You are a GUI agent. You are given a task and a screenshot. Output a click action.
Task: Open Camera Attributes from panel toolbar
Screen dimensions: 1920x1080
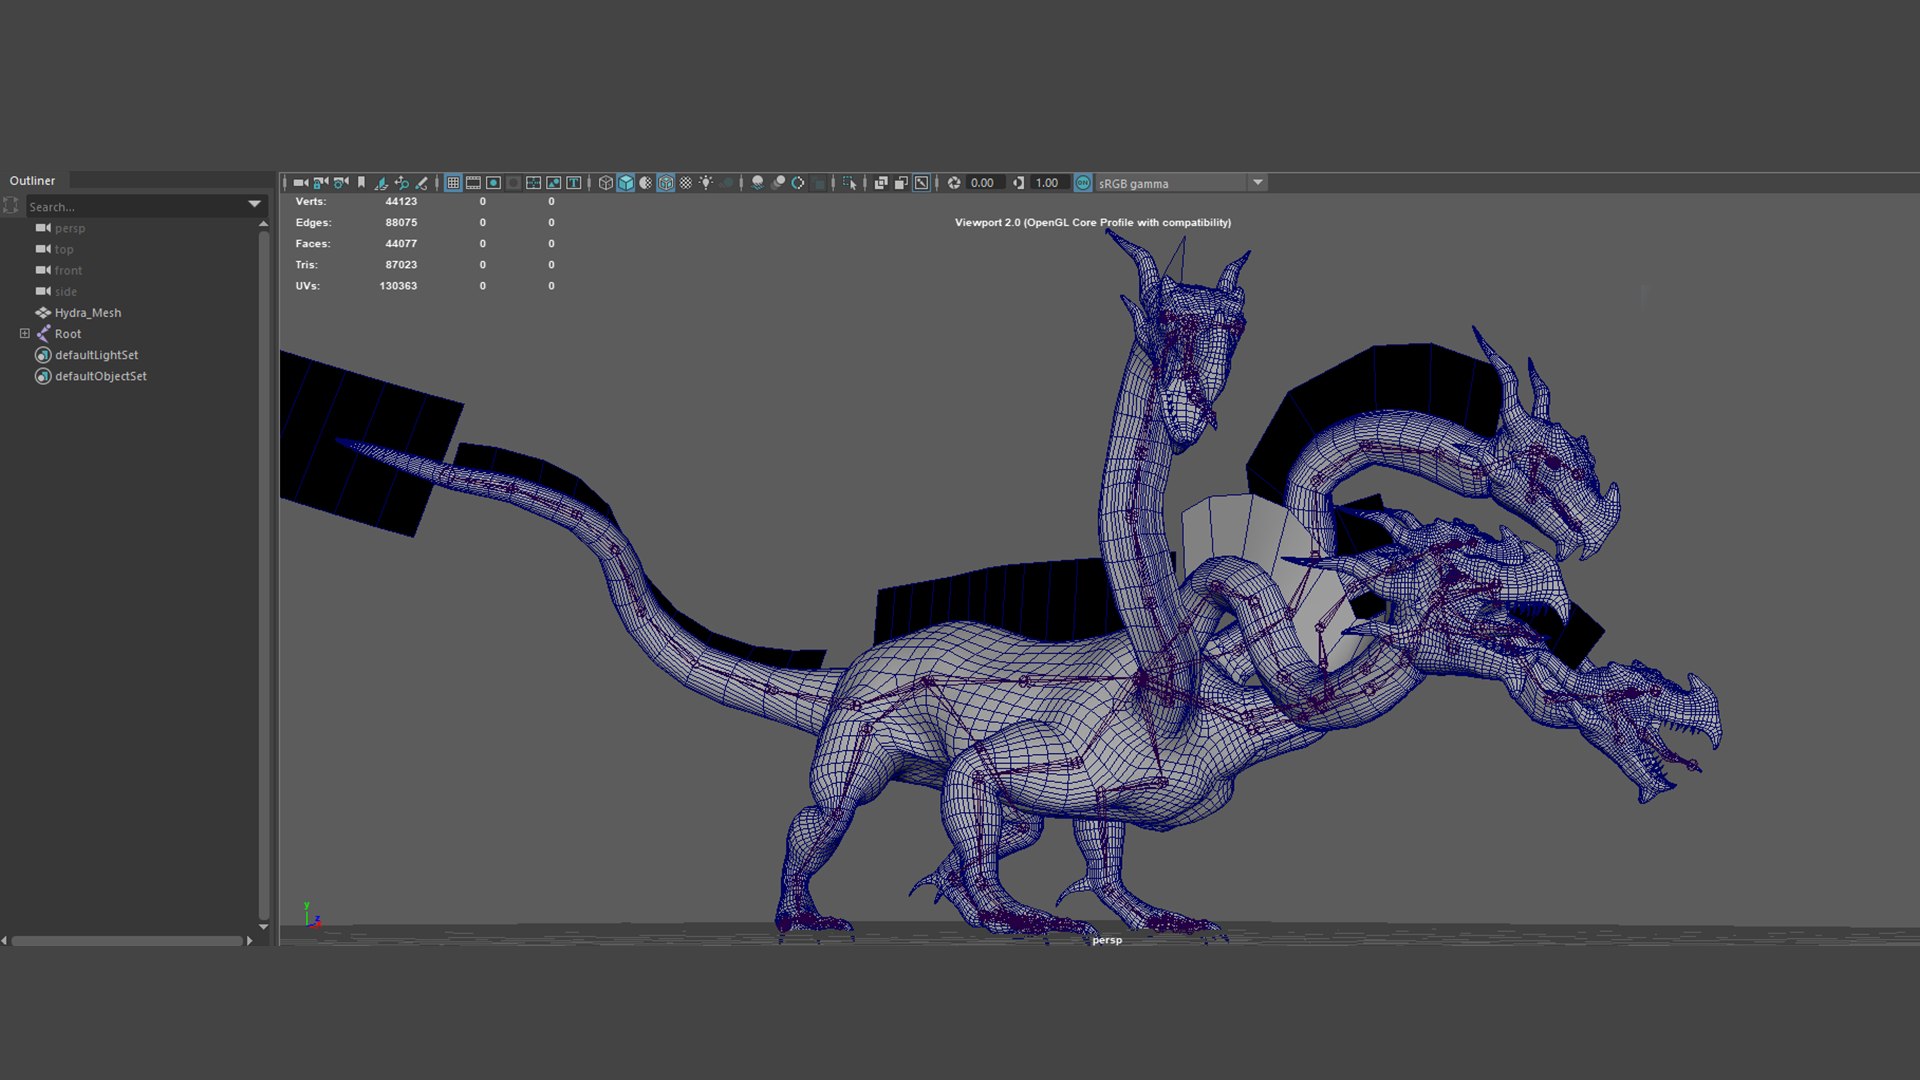click(341, 183)
